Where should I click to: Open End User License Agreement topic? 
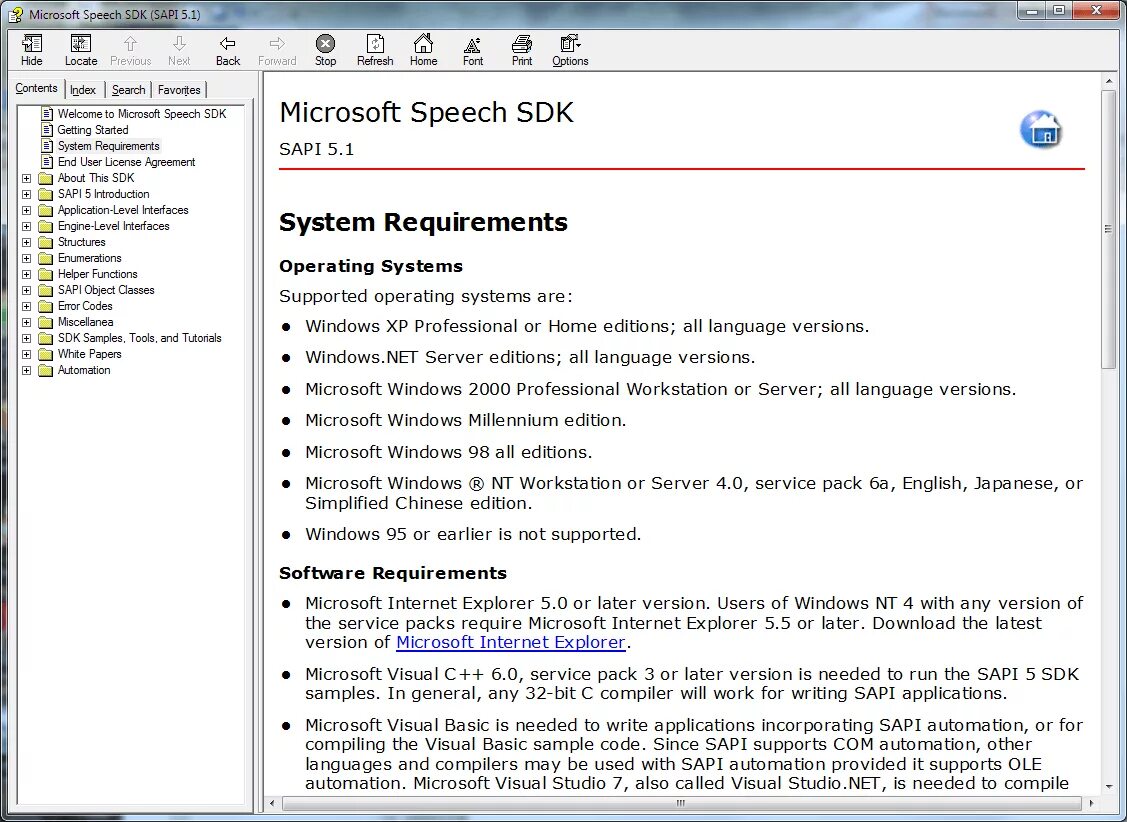pos(126,162)
